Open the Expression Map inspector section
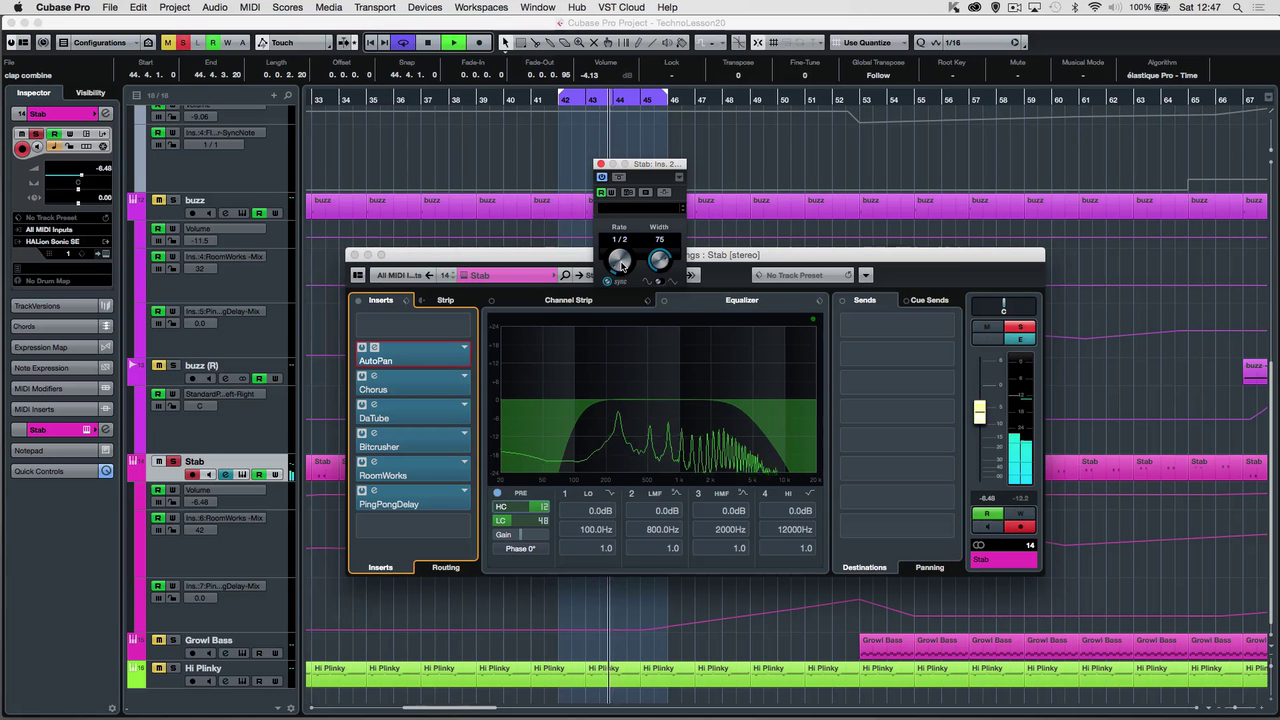 [55, 347]
